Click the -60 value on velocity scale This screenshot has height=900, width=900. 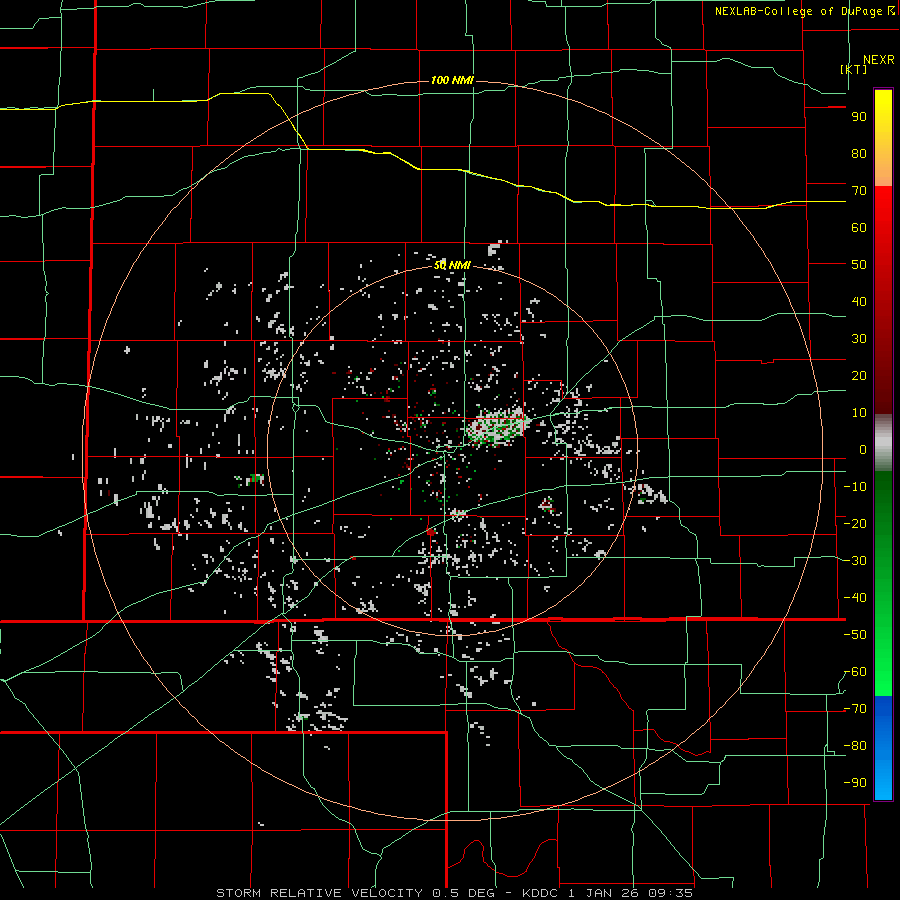[855, 672]
